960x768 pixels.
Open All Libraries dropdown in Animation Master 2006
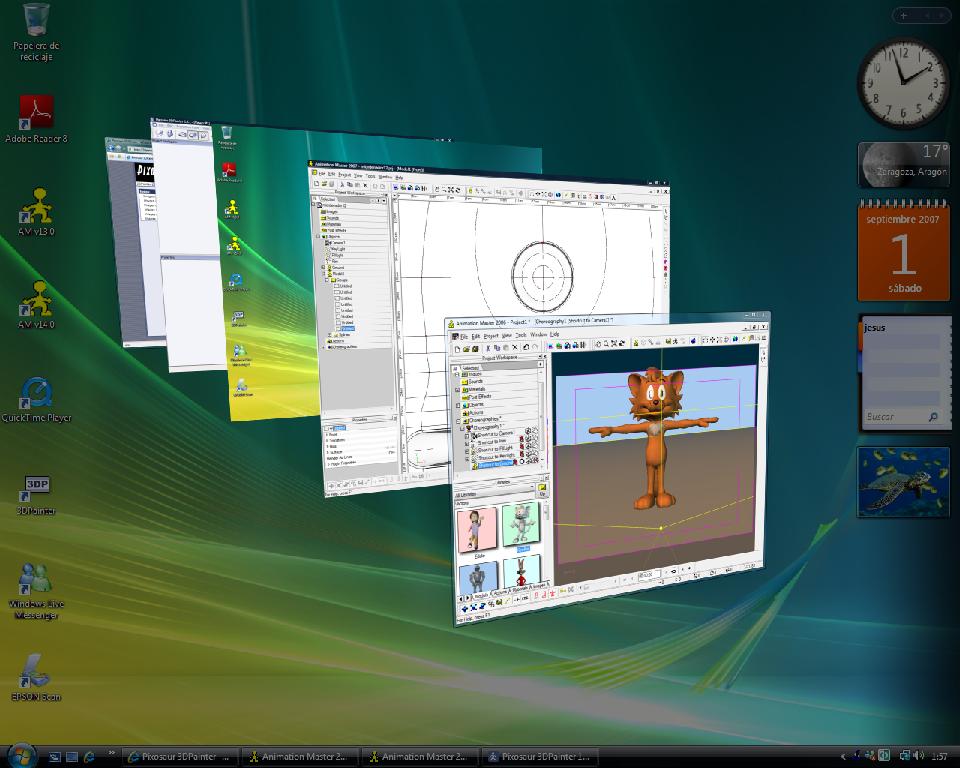(496, 492)
